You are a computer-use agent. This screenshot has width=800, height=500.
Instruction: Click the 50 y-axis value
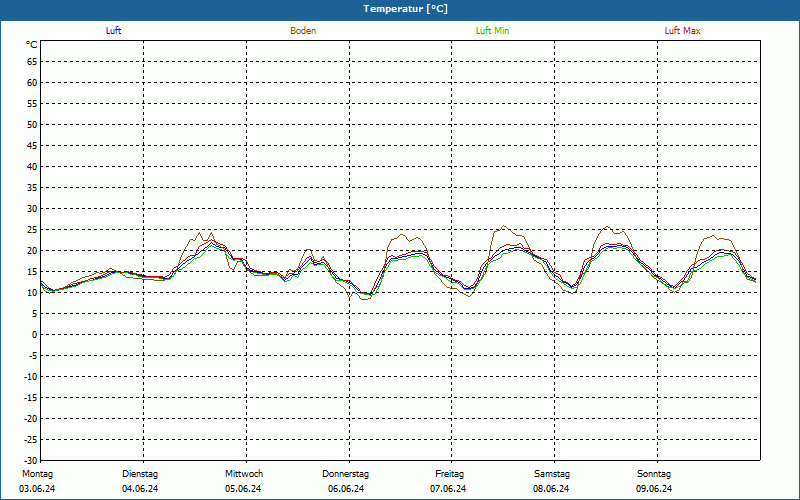pyautogui.click(x=32, y=124)
